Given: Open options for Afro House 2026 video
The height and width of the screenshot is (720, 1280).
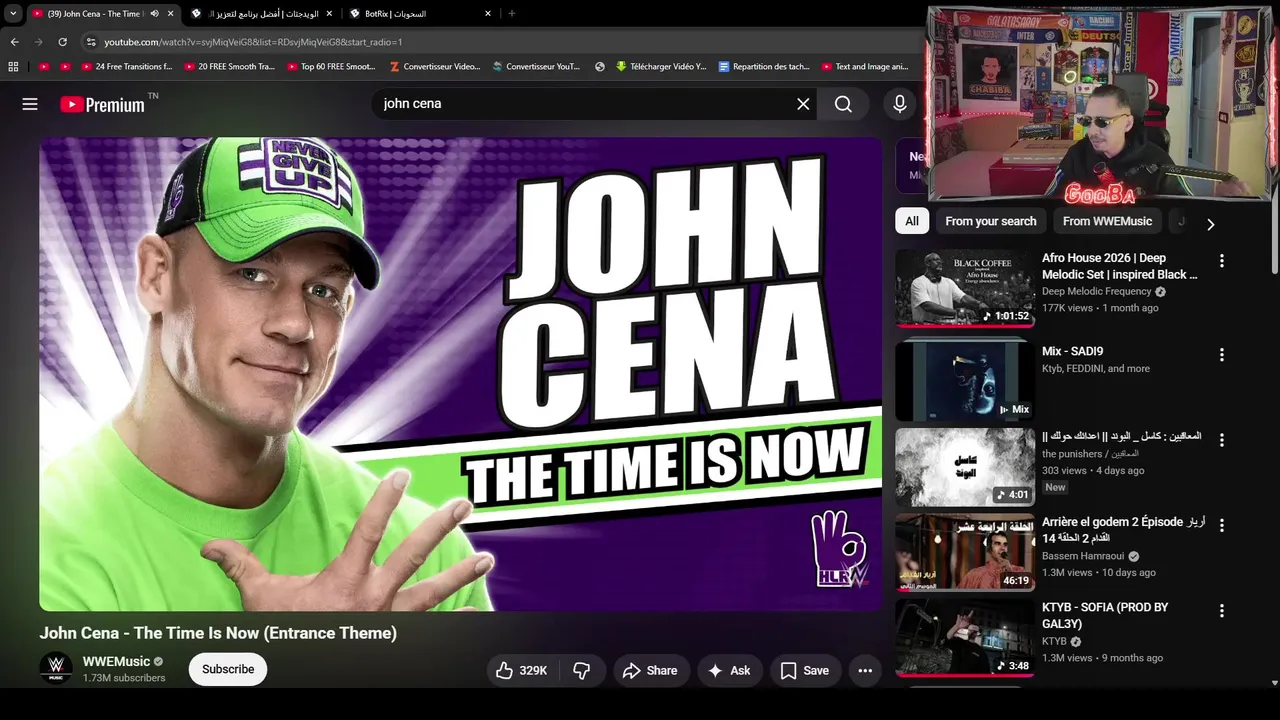Looking at the screenshot, I should [x=1221, y=261].
